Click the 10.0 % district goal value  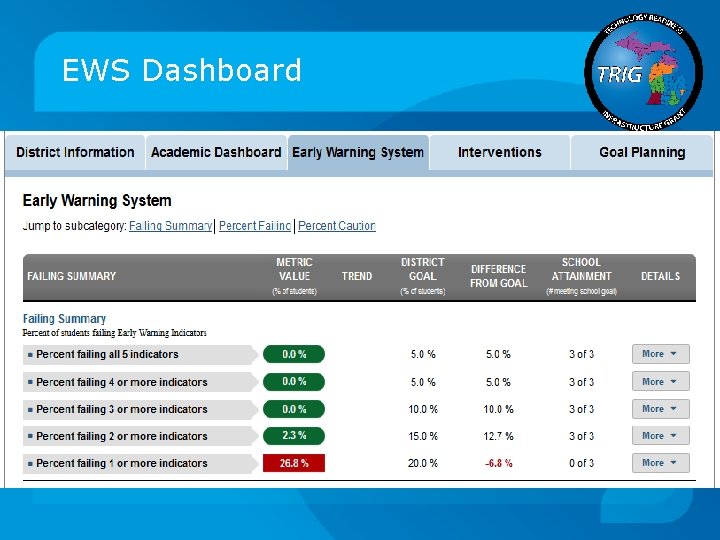[x=423, y=409]
